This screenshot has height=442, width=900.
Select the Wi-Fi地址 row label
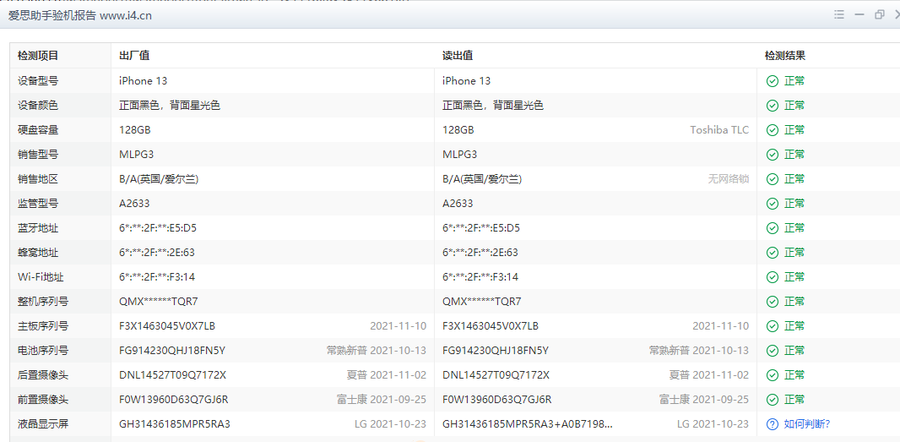(x=40, y=277)
